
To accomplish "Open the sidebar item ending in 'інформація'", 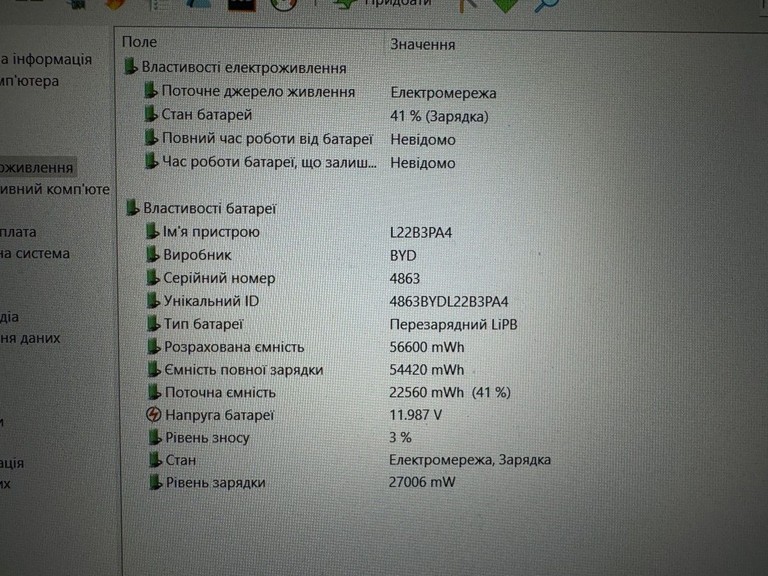I will coord(46,60).
